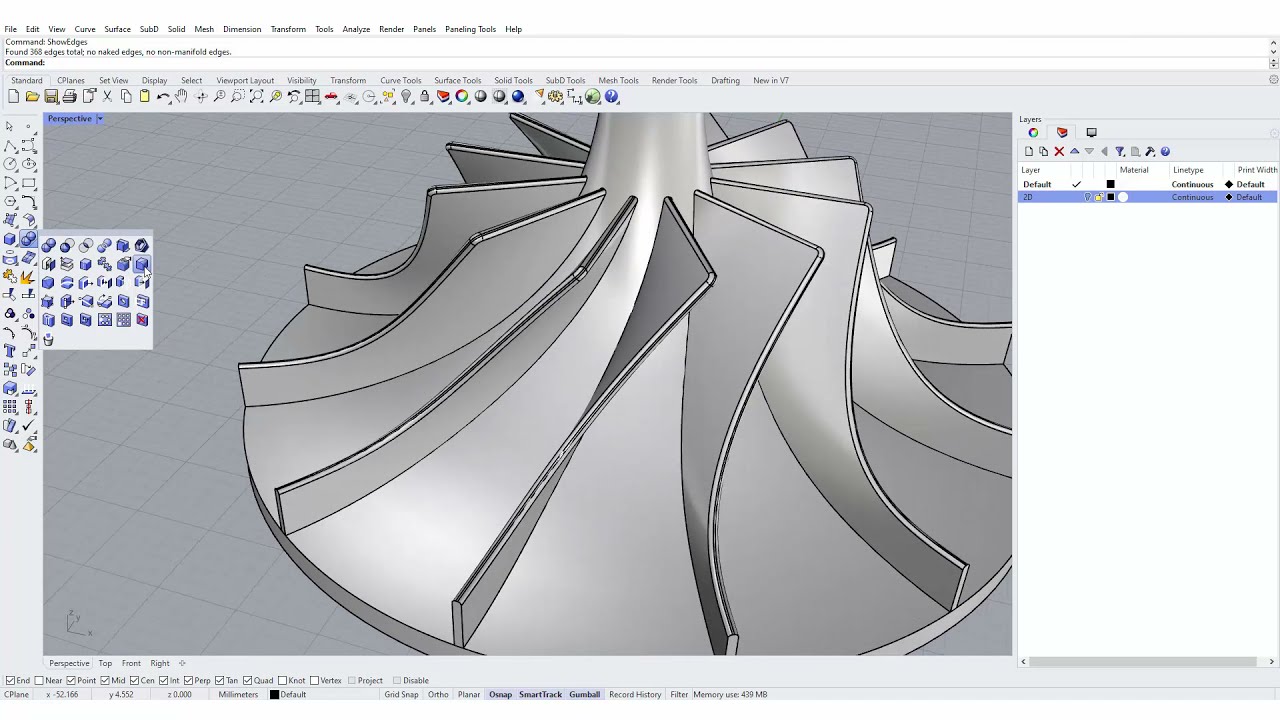The image size is (1280, 720).
Task: Click the Layers panel horizontal scrollbar
Action: [1143, 662]
